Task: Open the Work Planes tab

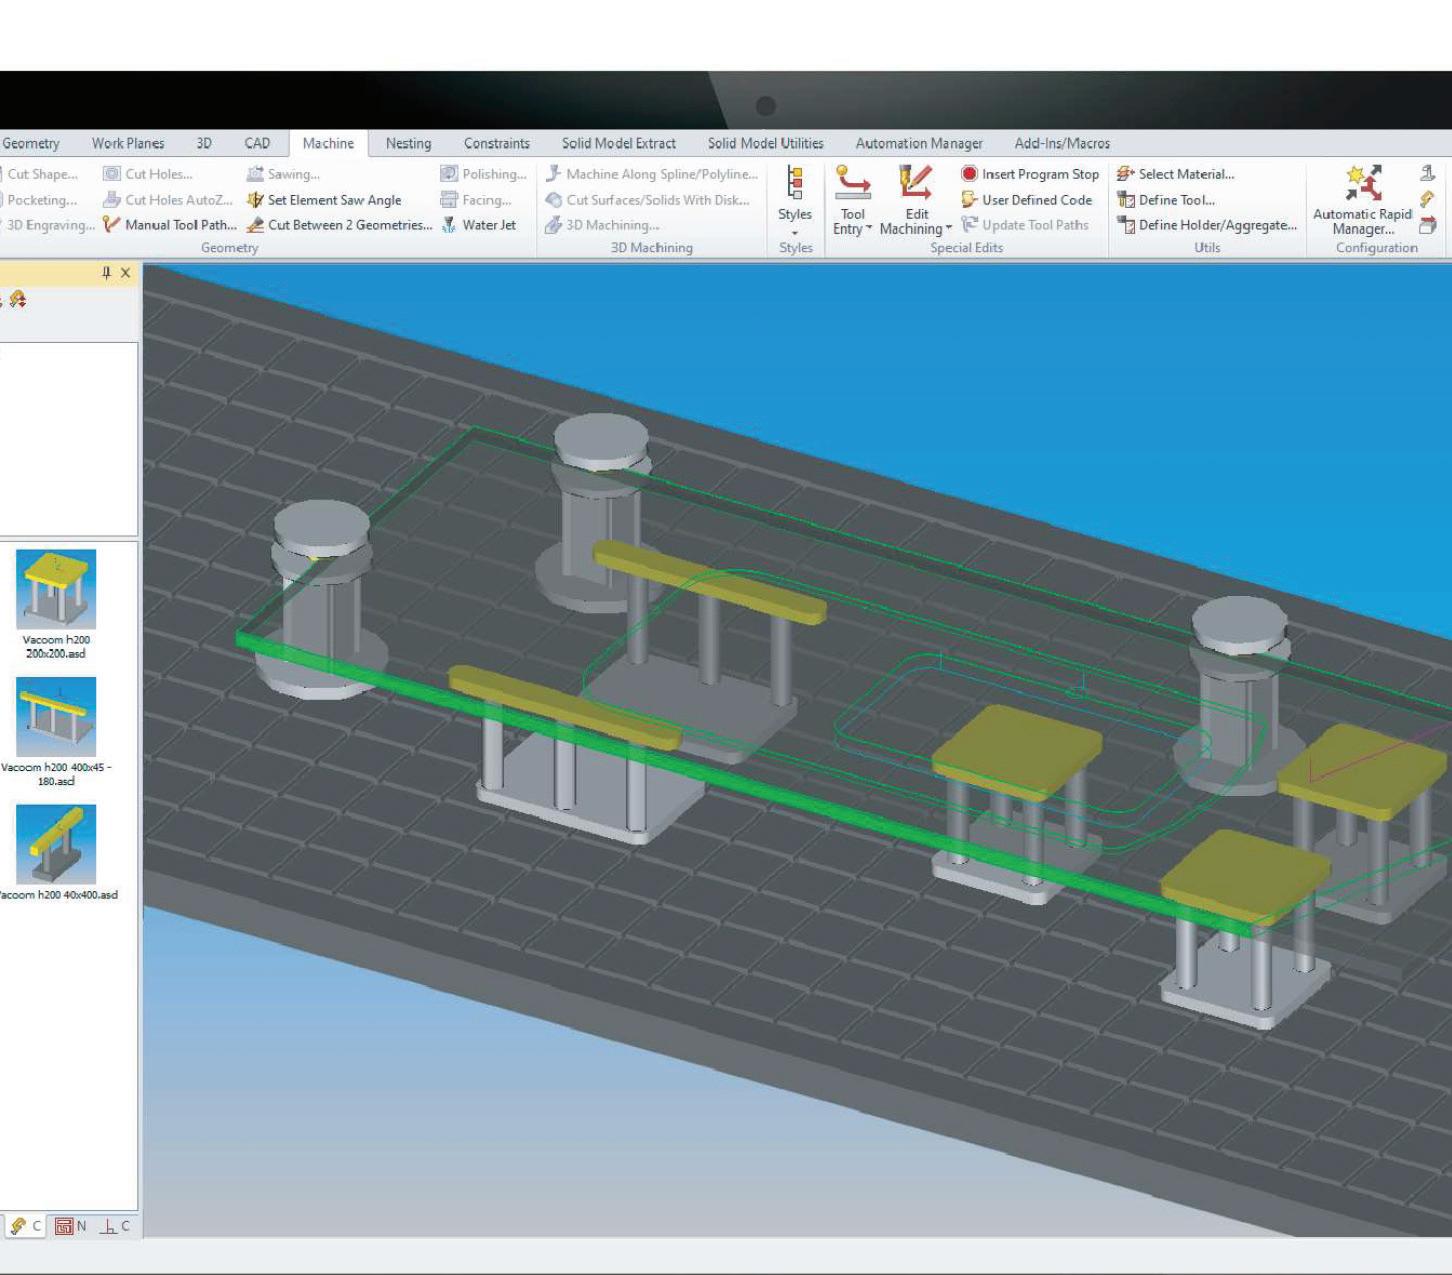Action: point(128,144)
